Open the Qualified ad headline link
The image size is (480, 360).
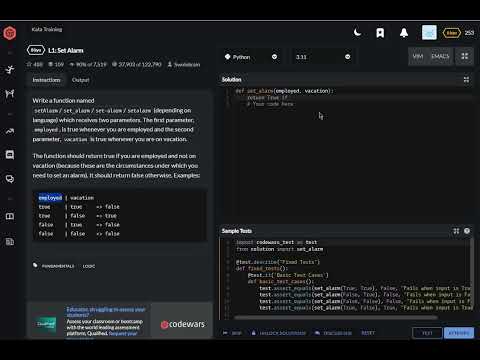pos(106,312)
